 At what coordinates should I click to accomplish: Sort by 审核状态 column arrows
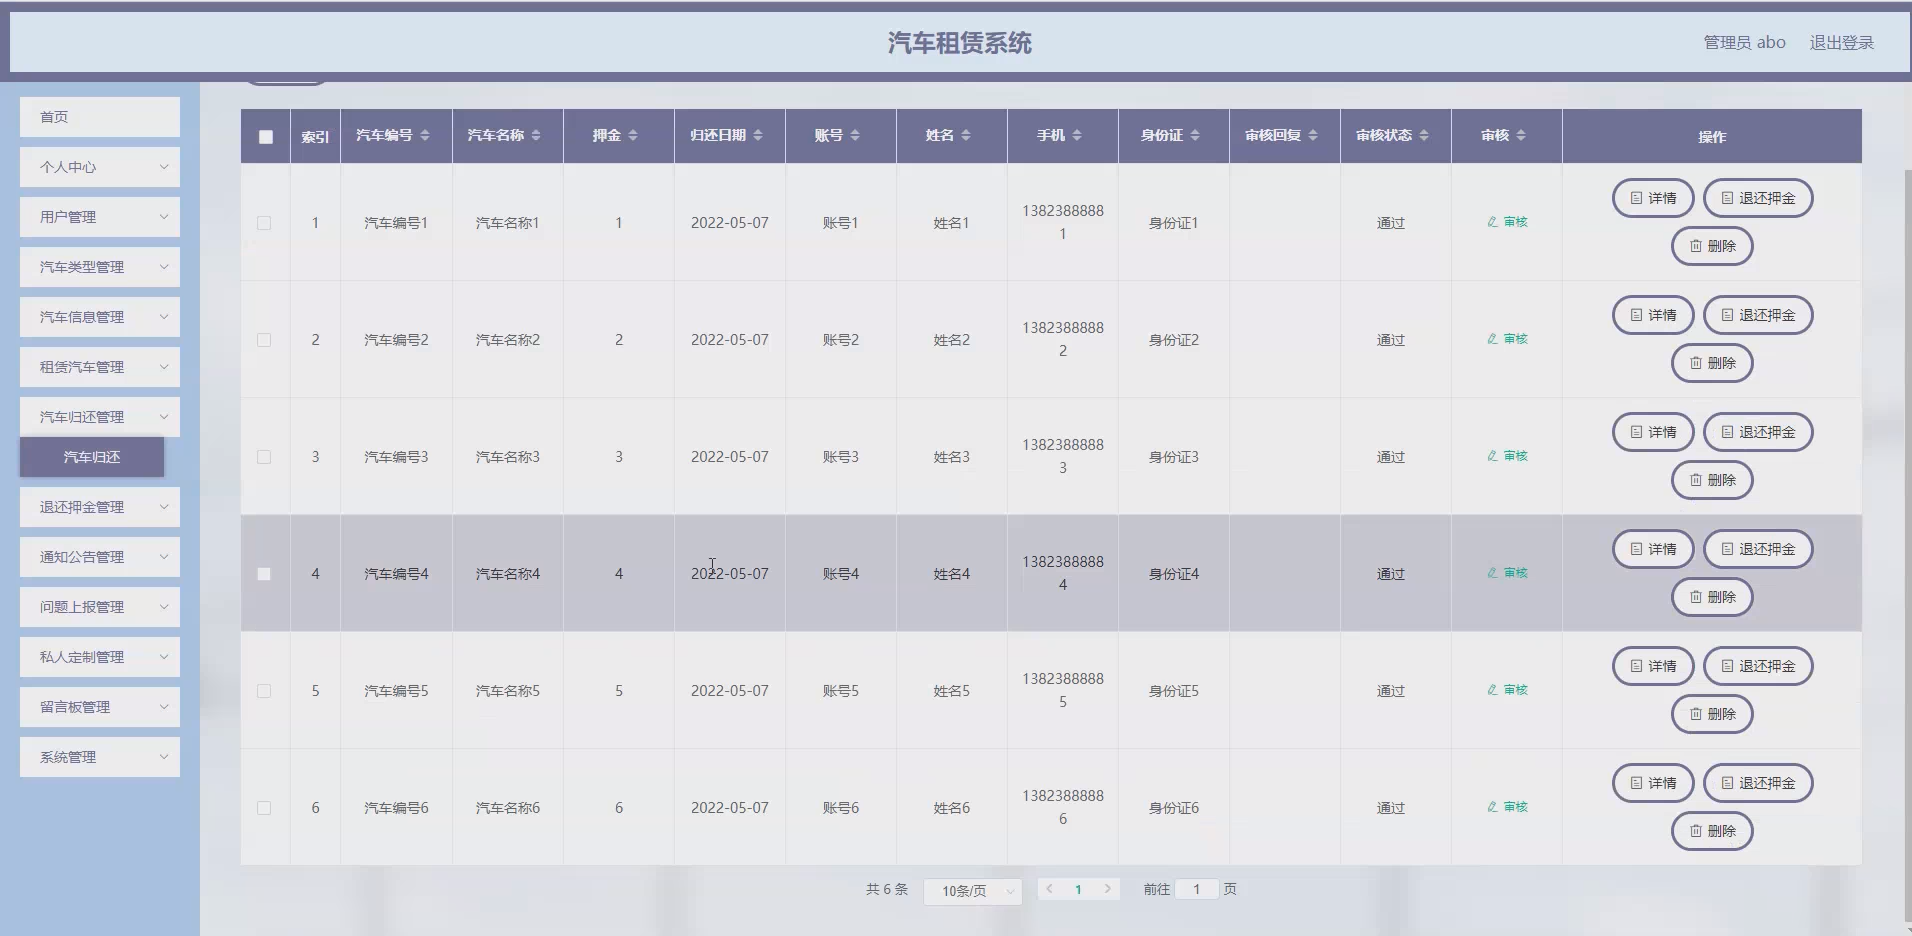tap(1424, 135)
